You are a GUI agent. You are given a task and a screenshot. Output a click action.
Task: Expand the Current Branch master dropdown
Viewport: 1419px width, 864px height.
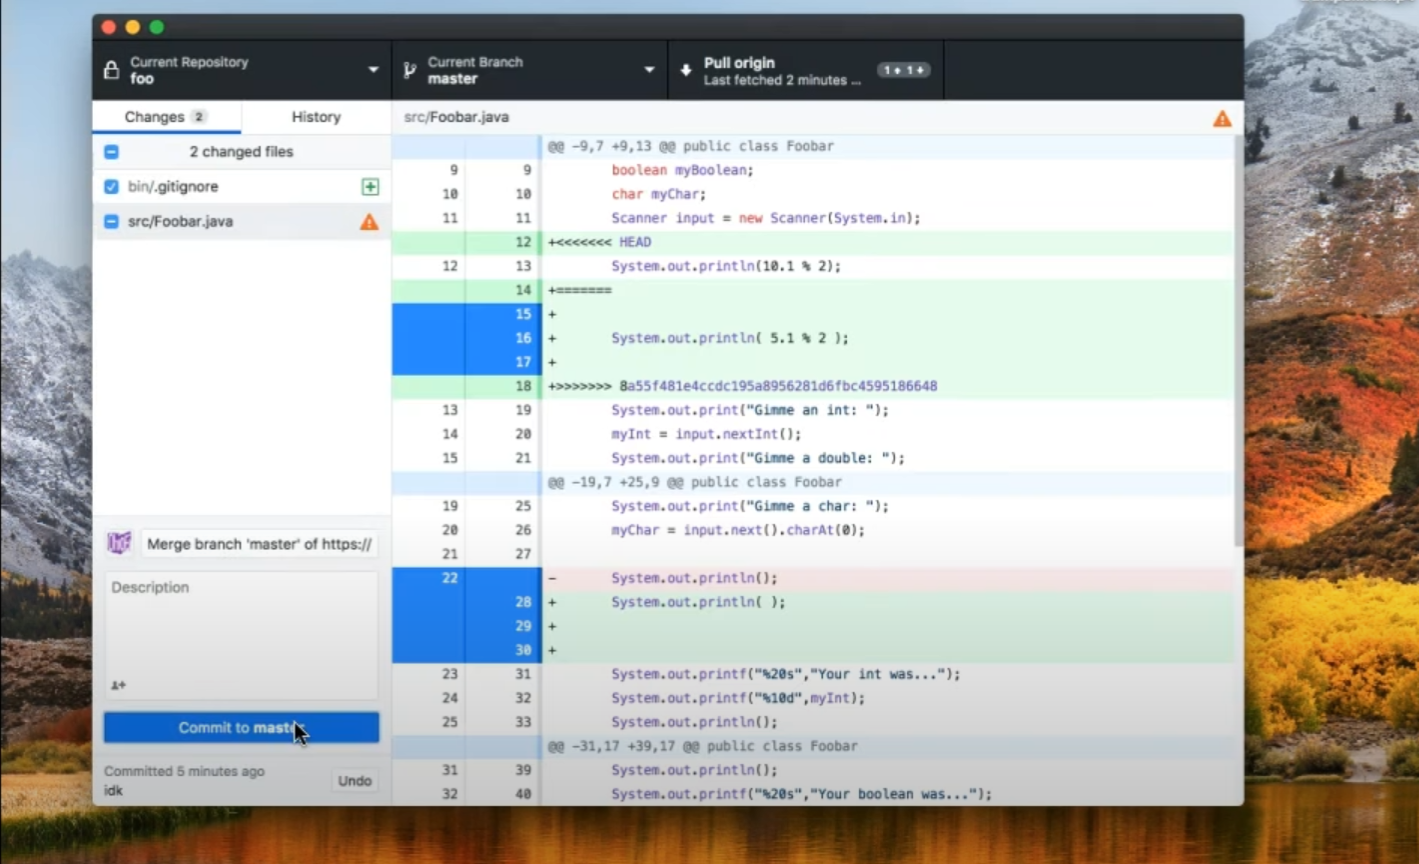pyautogui.click(x=529, y=70)
